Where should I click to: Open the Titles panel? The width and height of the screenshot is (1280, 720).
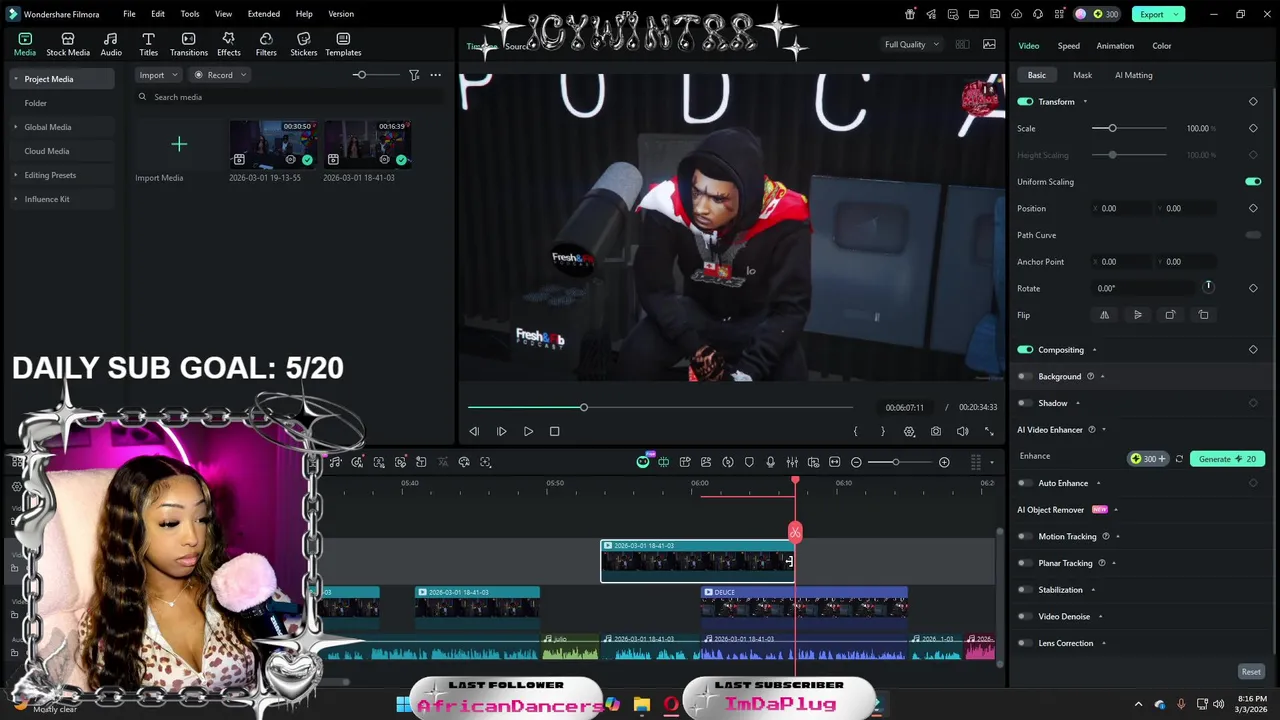pos(148,44)
